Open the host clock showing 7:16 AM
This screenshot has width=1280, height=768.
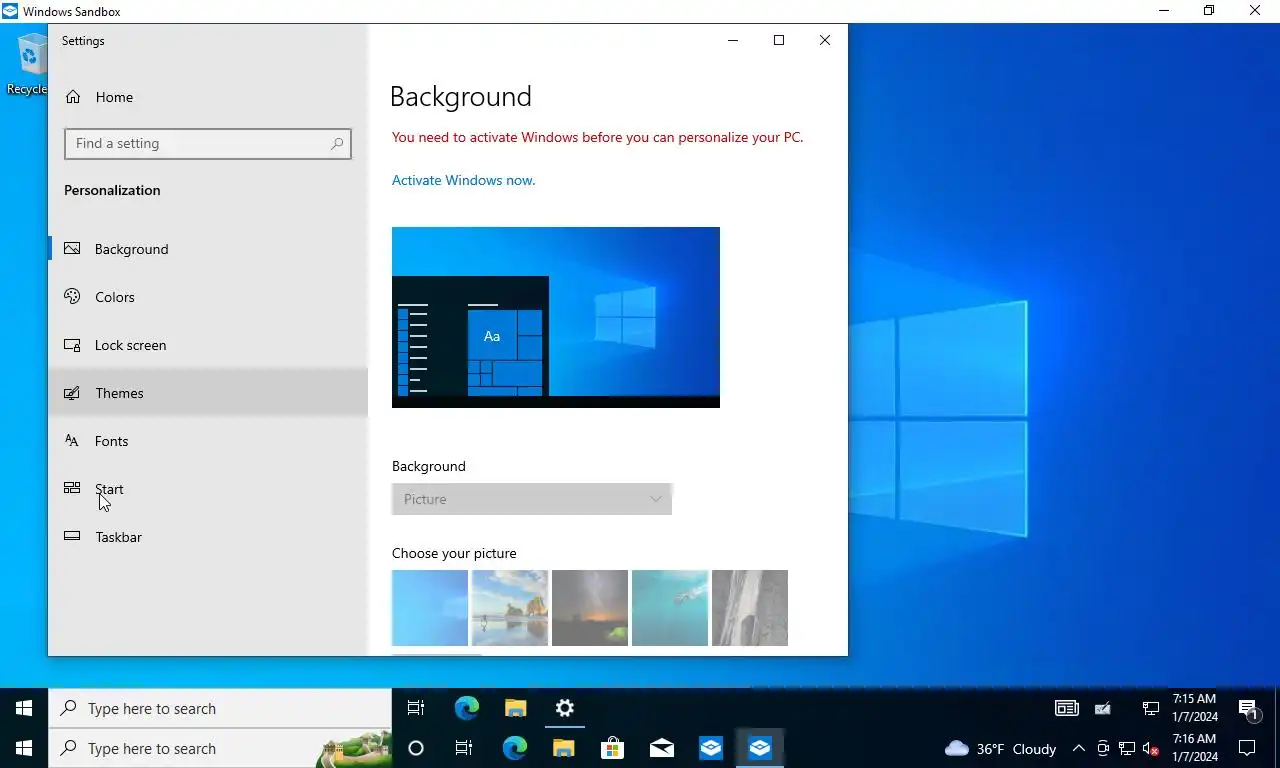(1194, 748)
